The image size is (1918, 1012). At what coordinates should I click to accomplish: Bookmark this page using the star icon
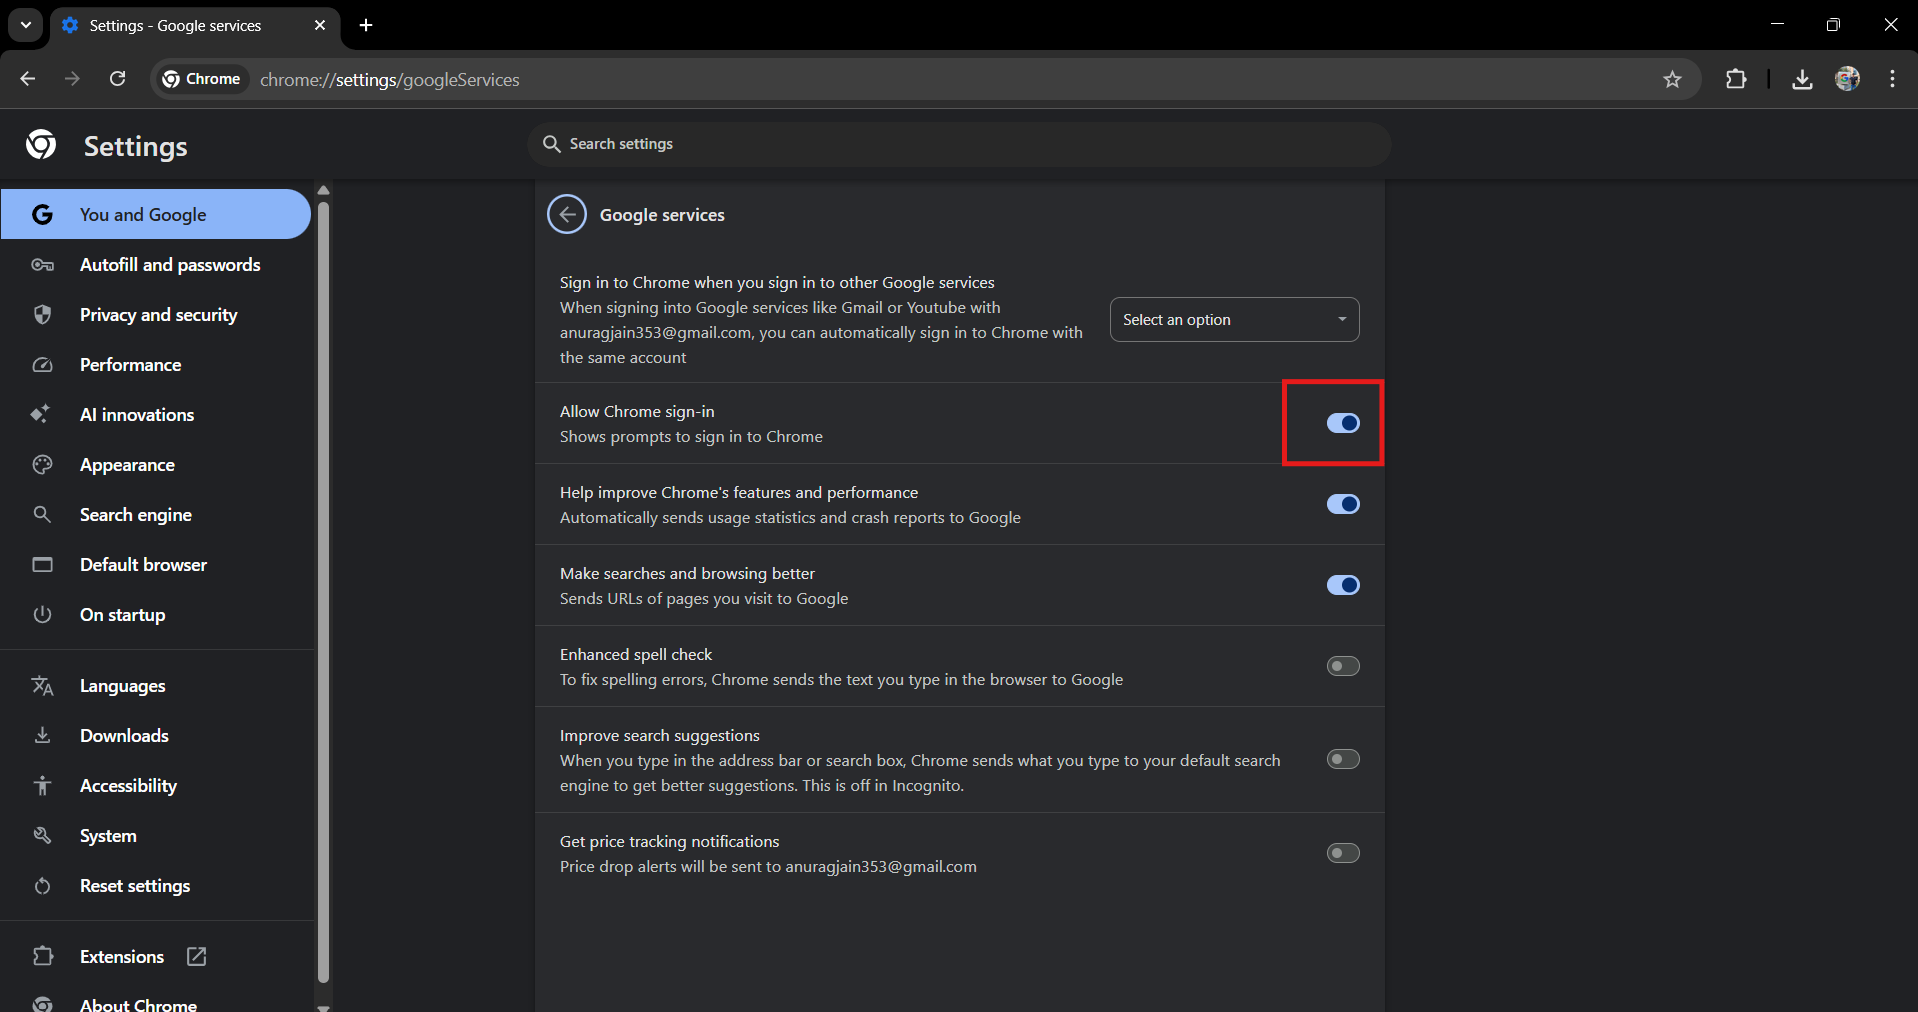(x=1673, y=79)
